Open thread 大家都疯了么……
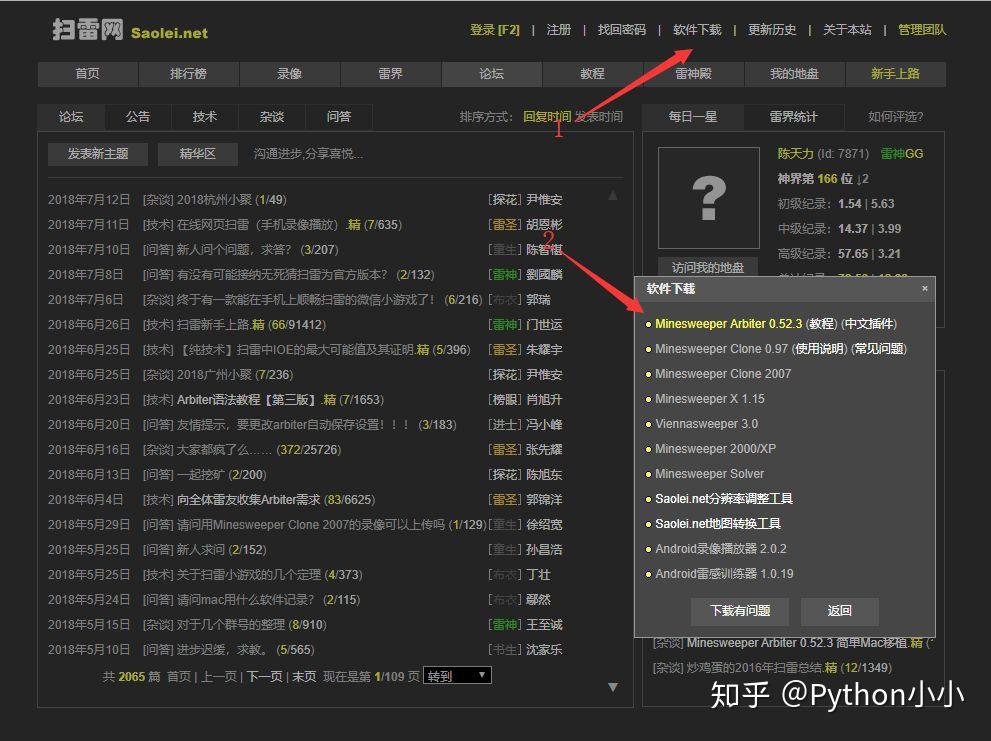The height and width of the screenshot is (741, 991). pos(224,450)
